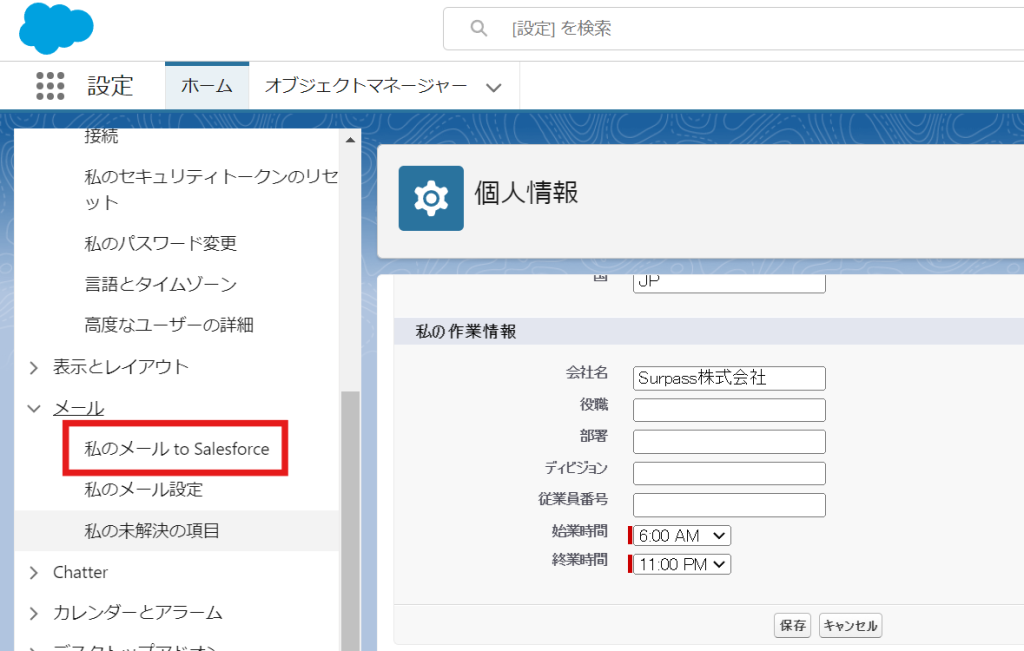Open the App Launcher grid icon

50,86
